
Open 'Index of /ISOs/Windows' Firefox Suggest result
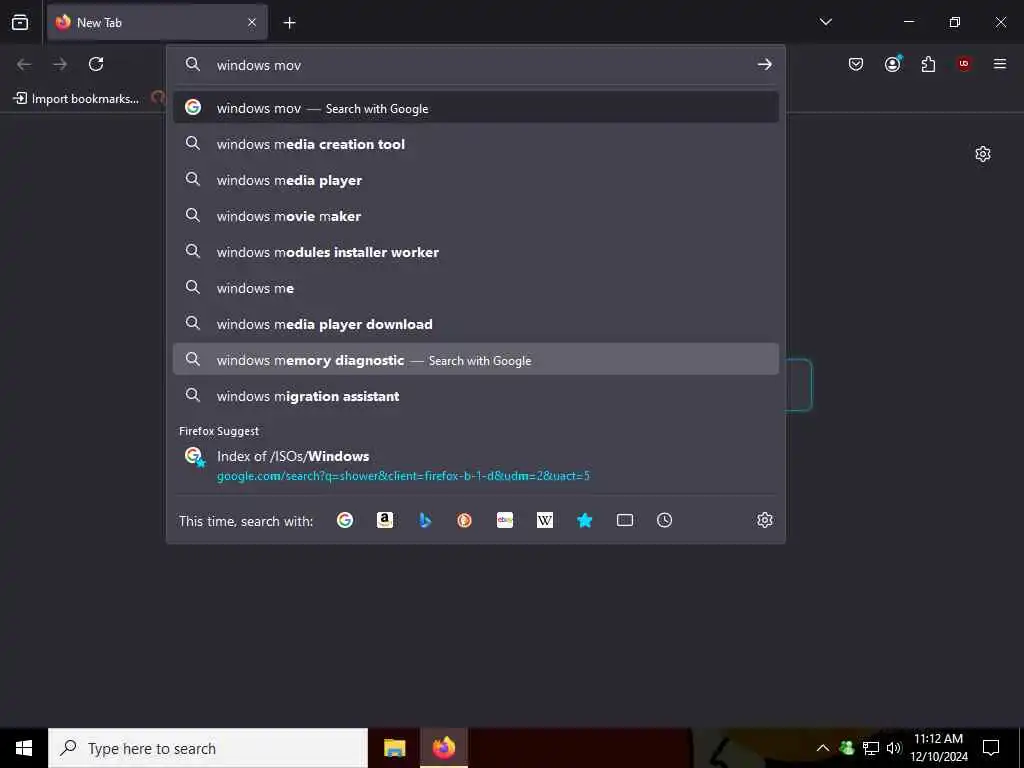475,465
